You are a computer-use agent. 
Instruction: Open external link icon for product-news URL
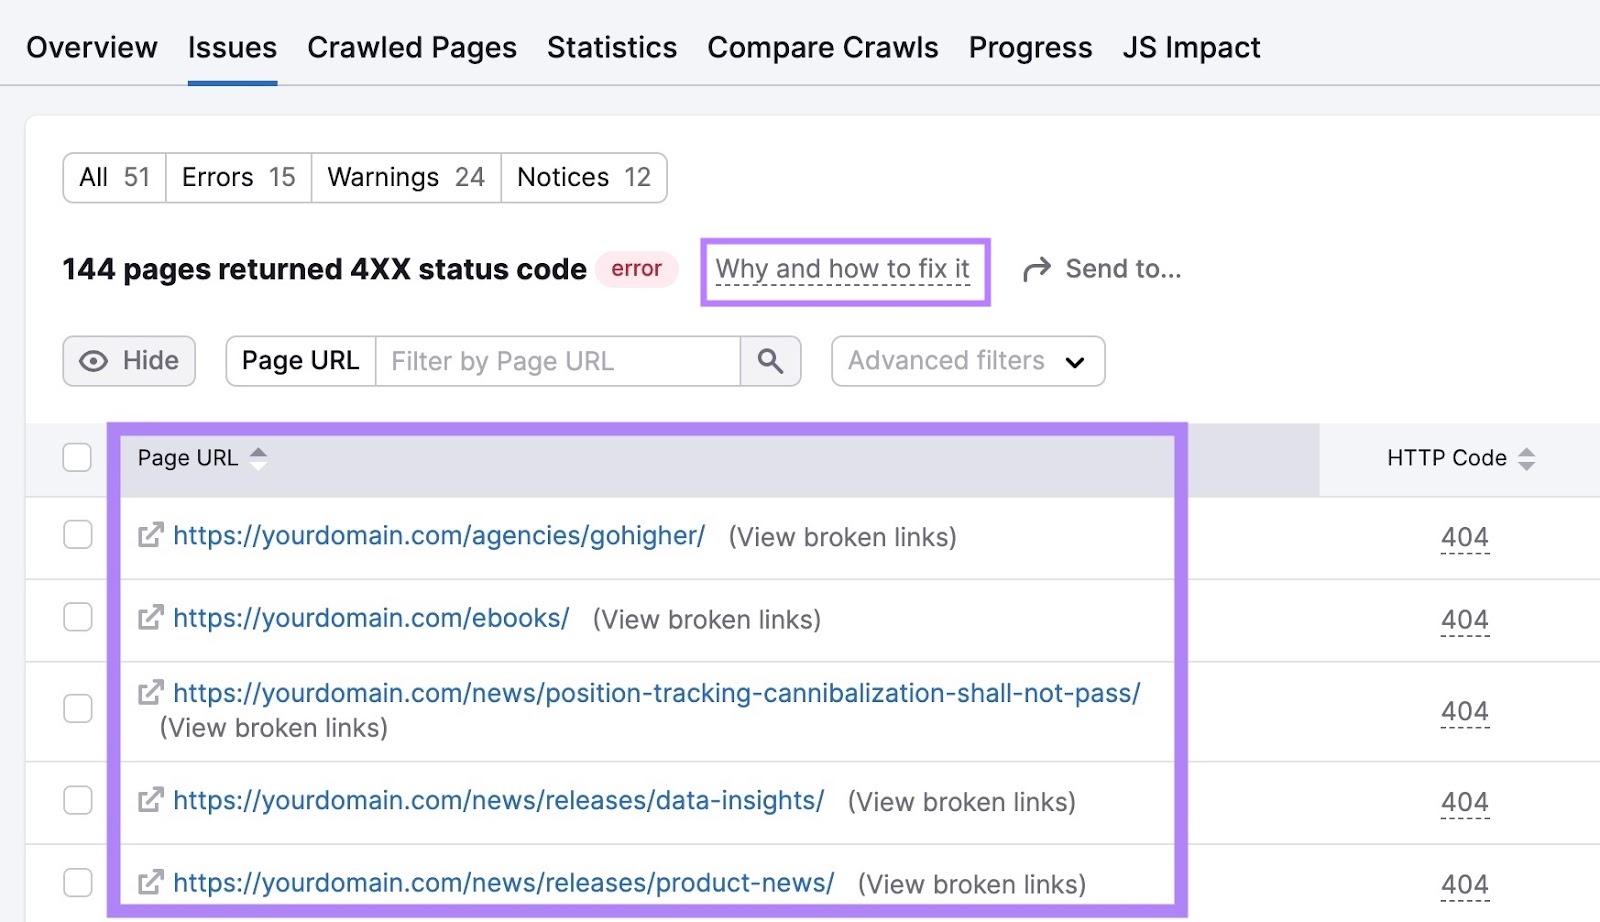(150, 883)
